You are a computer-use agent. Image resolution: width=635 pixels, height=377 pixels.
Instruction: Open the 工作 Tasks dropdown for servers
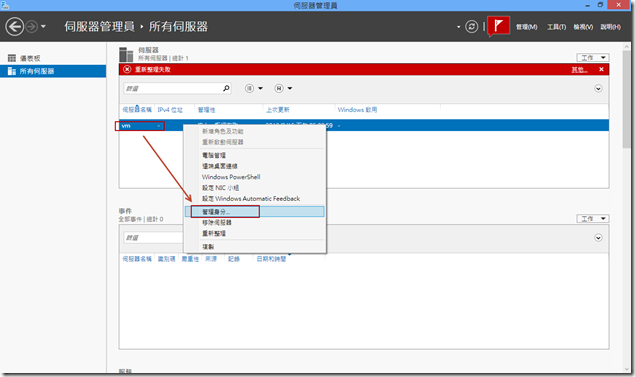click(593, 58)
